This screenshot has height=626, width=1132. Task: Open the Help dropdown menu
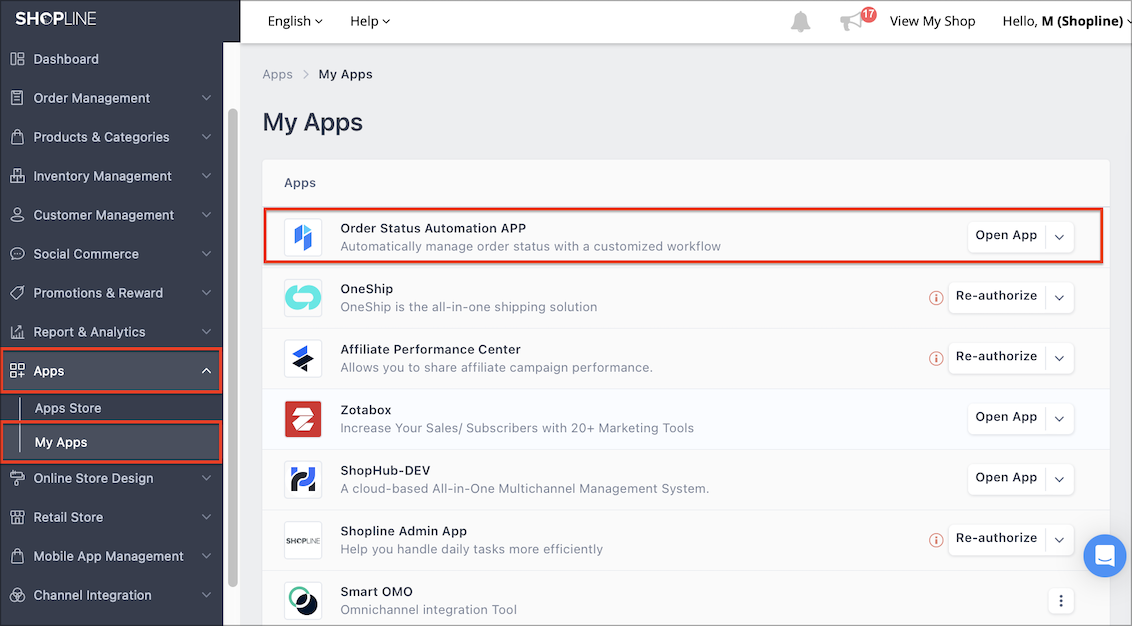pyautogui.click(x=370, y=22)
